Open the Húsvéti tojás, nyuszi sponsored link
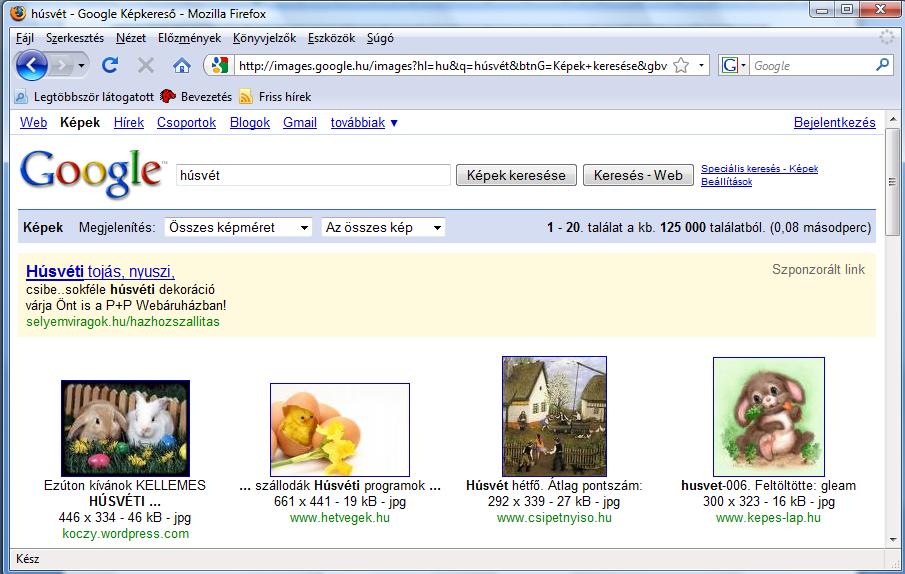 (x=100, y=271)
